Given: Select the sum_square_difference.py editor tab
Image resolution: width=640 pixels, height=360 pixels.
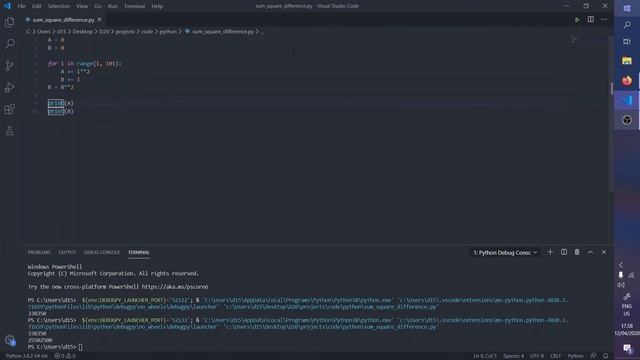Looking at the screenshot, I should click(x=63, y=20).
